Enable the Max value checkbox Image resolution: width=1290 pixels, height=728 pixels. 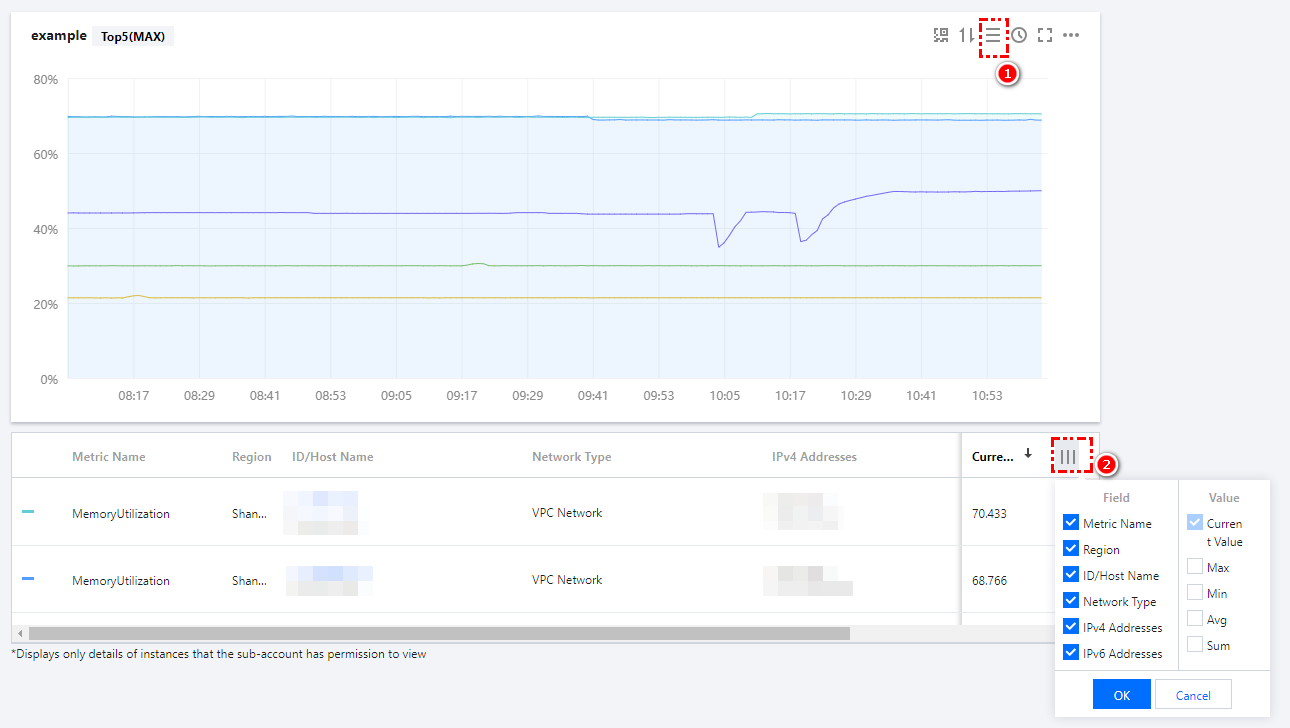click(1195, 566)
